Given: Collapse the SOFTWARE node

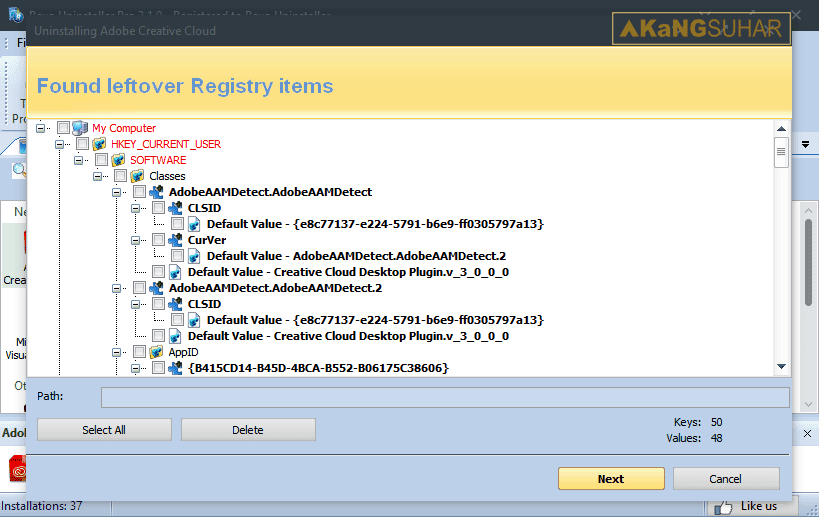Looking at the screenshot, I should [78, 160].
